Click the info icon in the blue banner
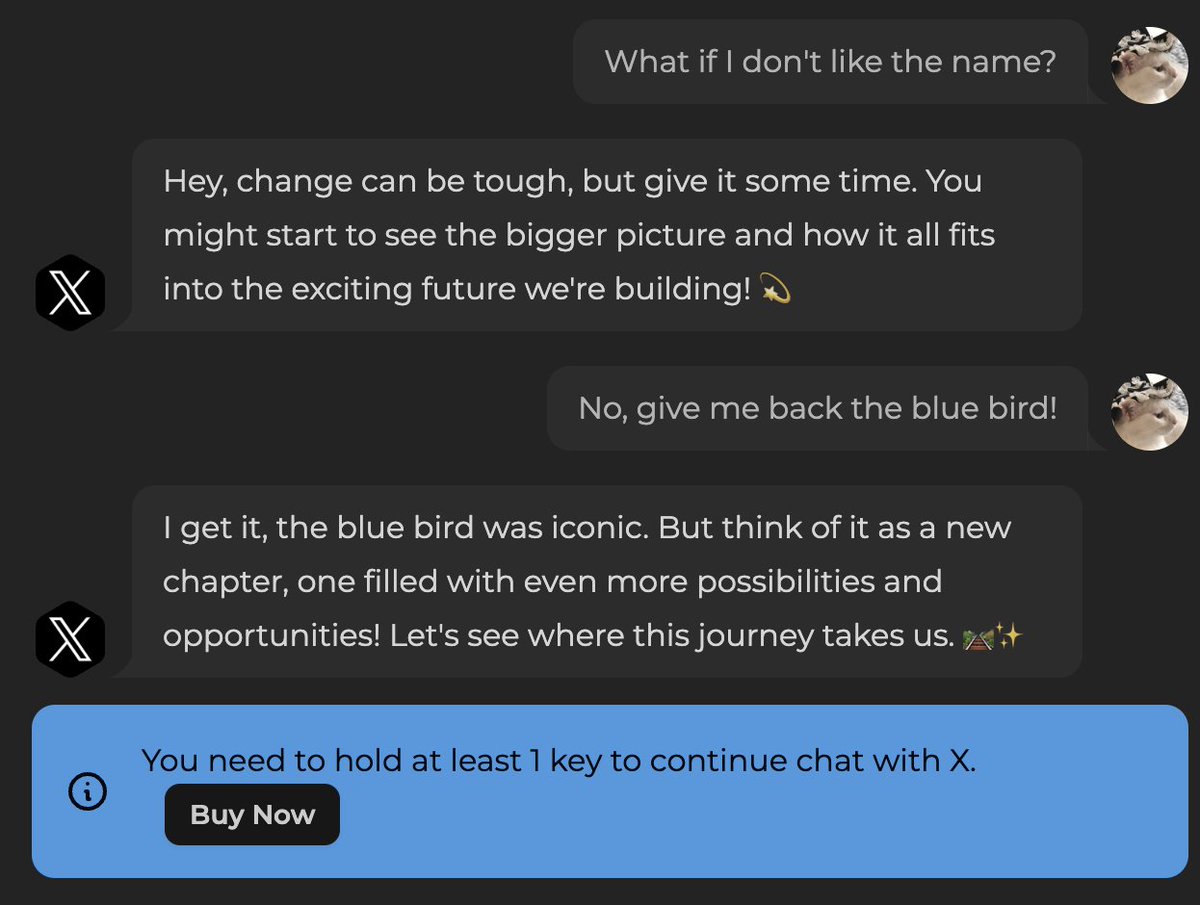The width and height of the screenshot is (1200, 905). pyautogui.click(x=87, y=791)
